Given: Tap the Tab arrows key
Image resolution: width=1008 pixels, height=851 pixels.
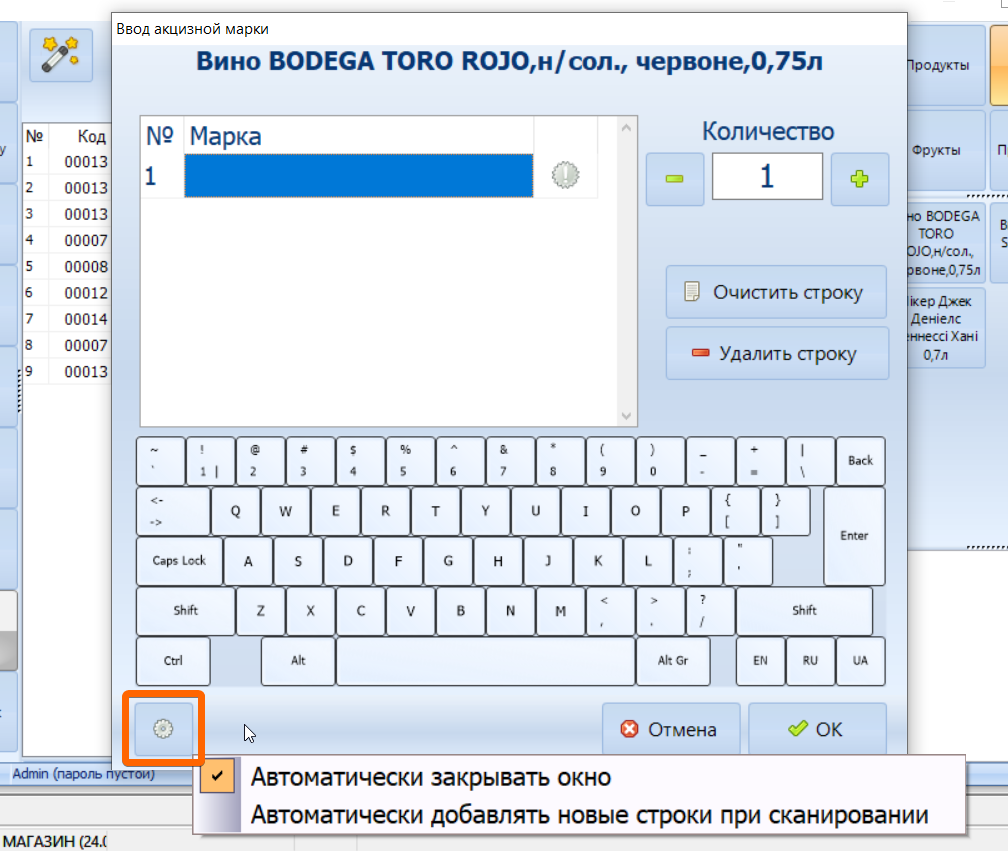Looking at the screenshot, I should pyautogui.click(x=173, y=511).
